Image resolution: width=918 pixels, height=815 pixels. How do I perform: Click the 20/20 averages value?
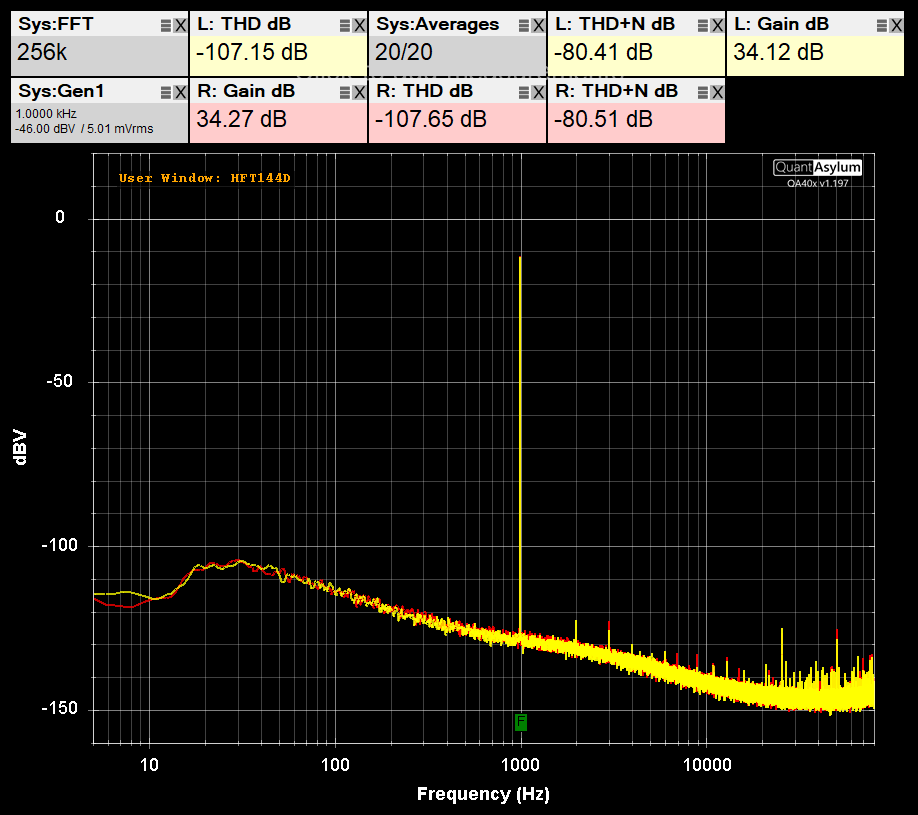[x=404, y=53]
